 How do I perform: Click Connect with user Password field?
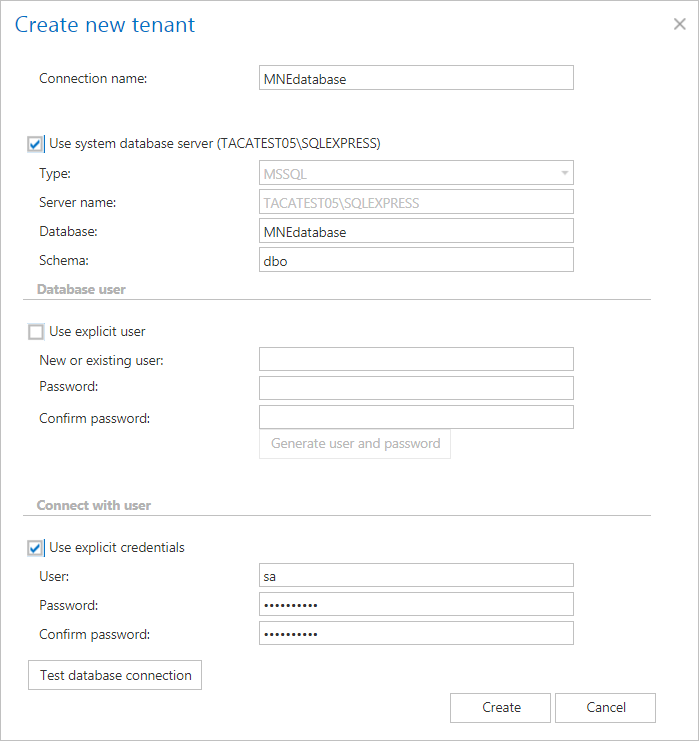415,604
